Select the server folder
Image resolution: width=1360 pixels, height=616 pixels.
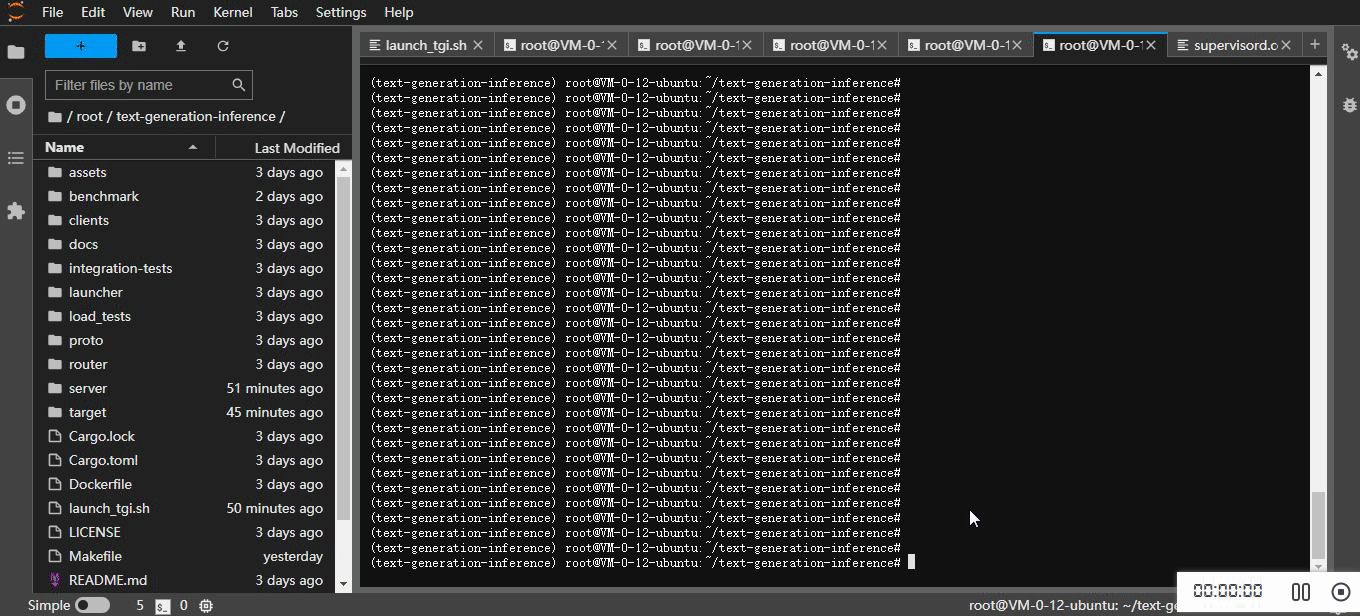(184, 388)
